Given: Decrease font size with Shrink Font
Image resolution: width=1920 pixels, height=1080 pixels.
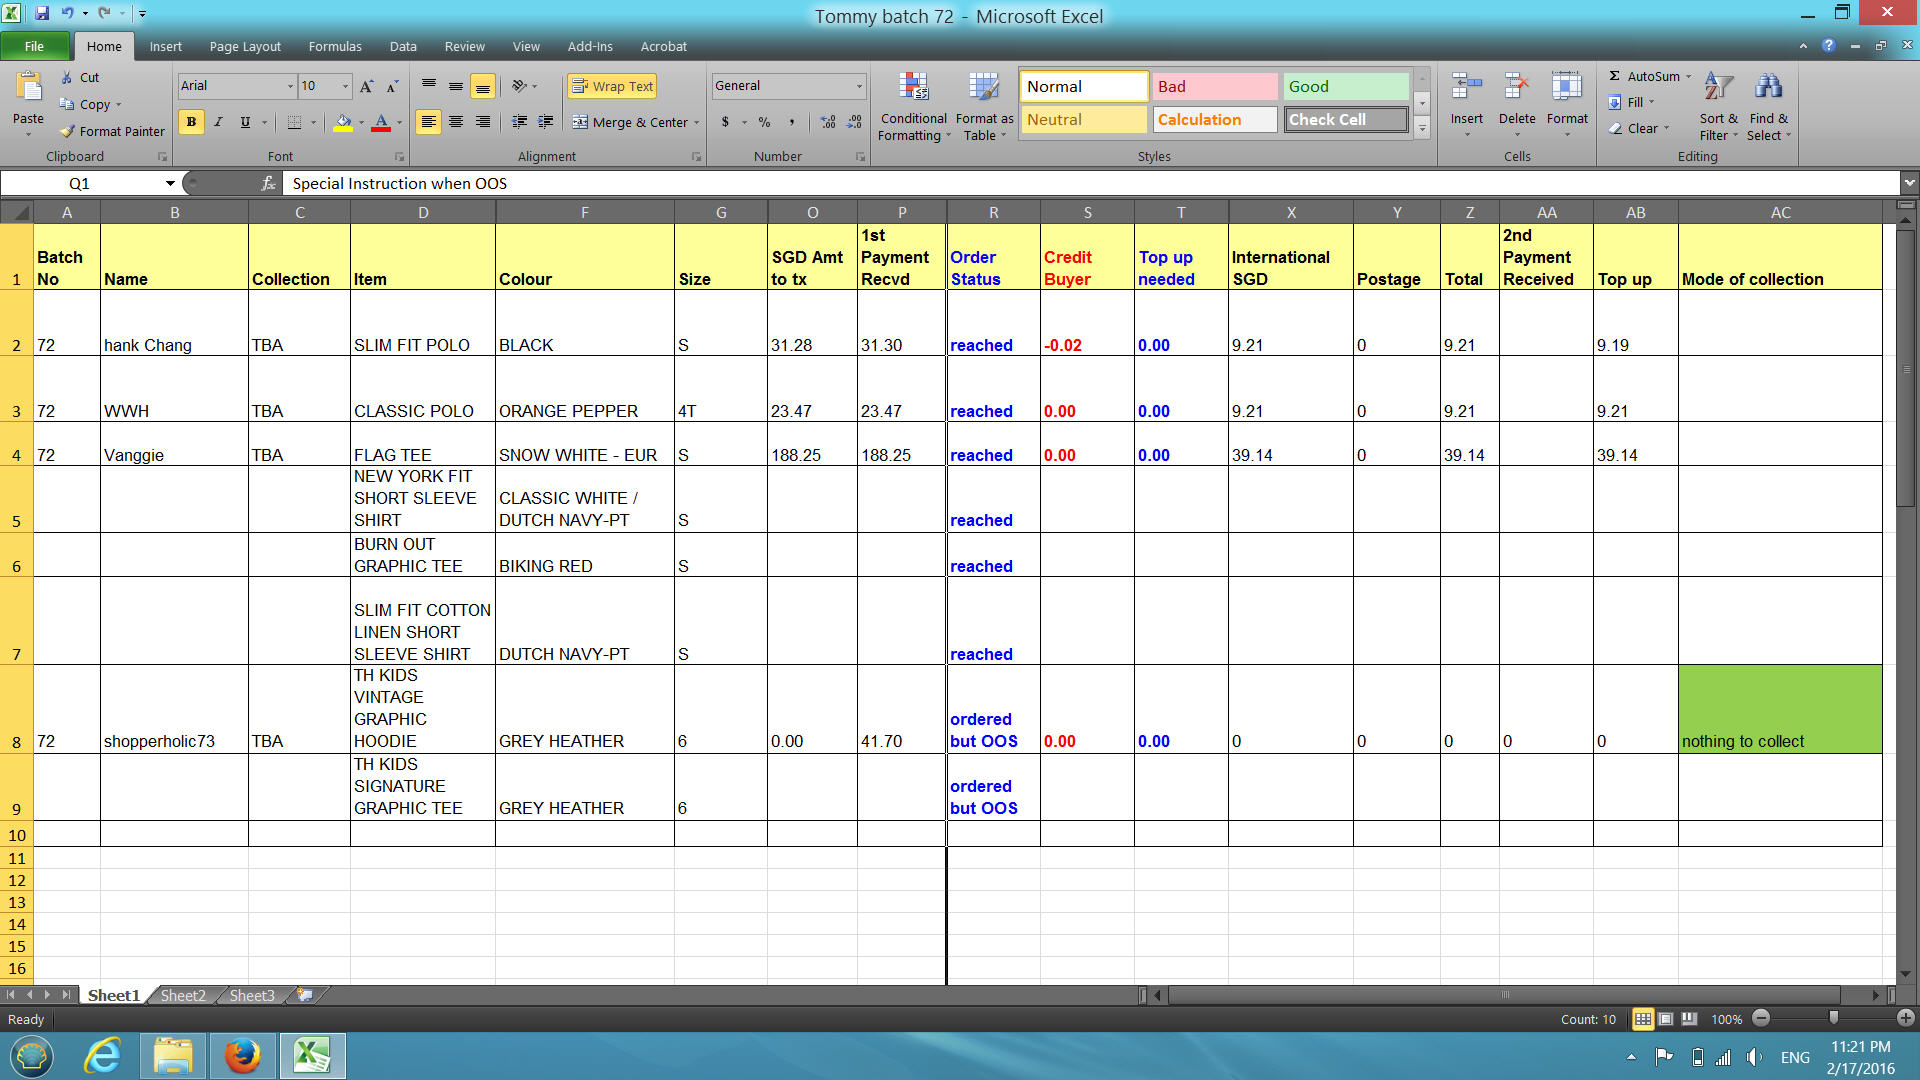Looking at the screenshot, I should pyautogui.click(x=392, y=86).
